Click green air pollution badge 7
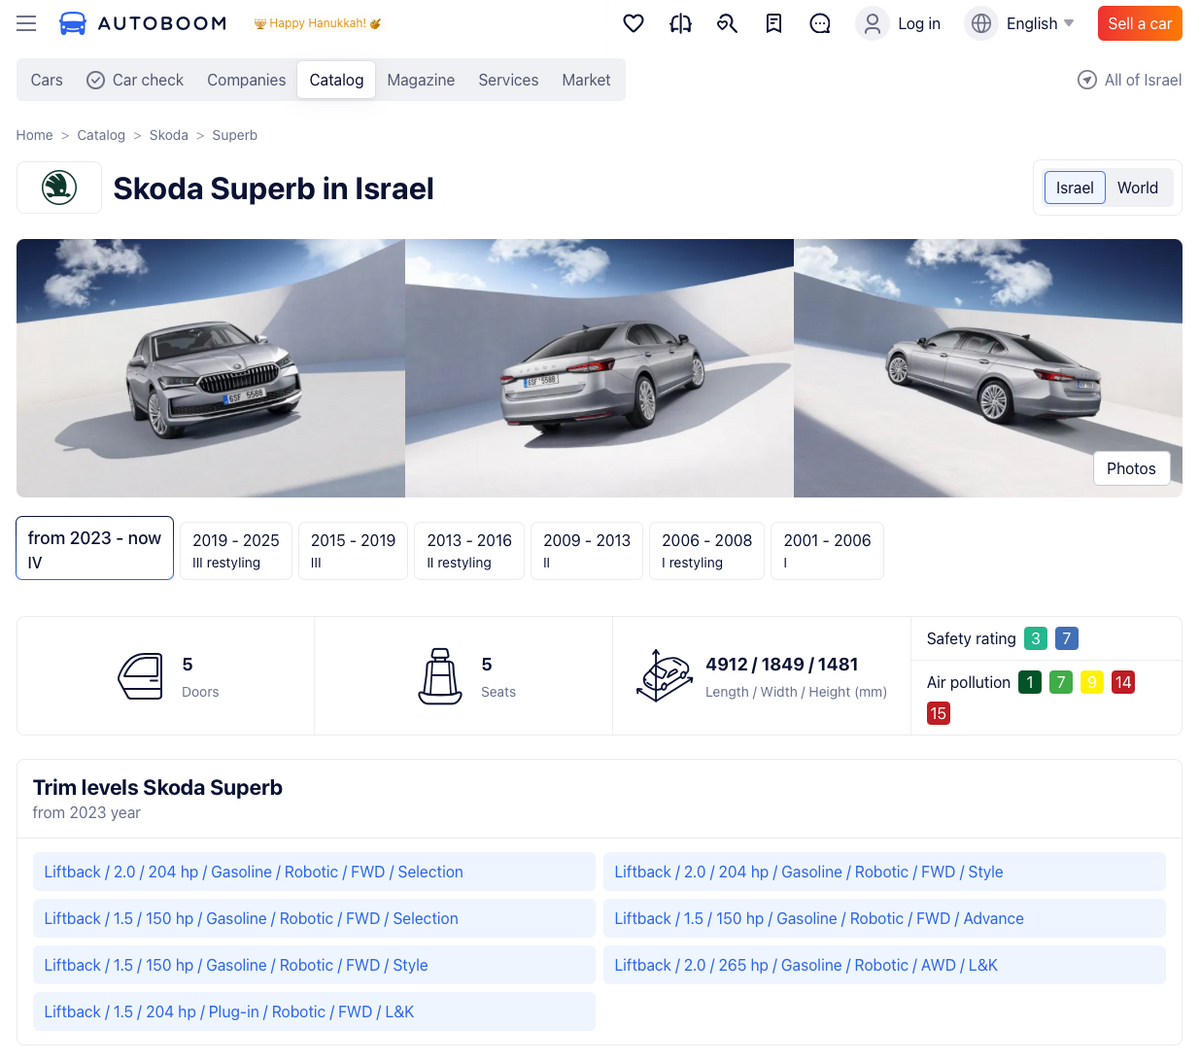 1061,682
